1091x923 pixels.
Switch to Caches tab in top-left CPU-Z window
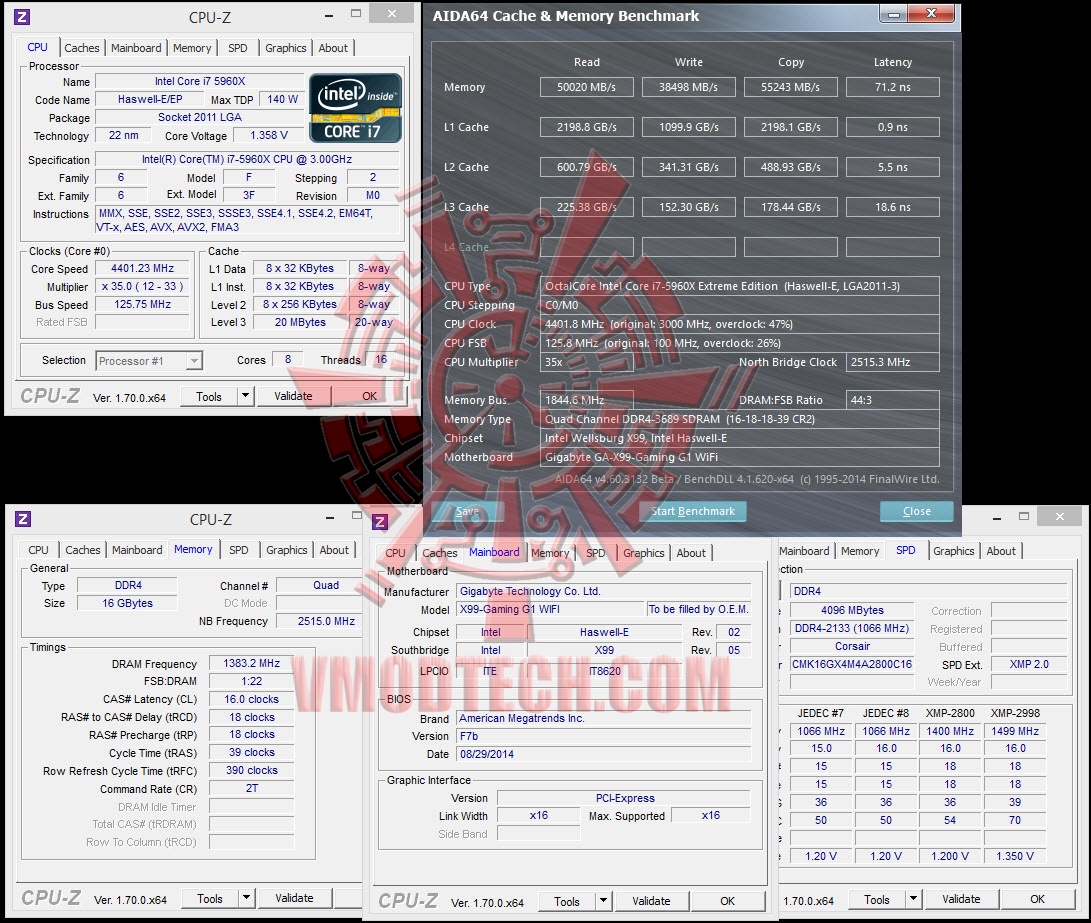82,48
